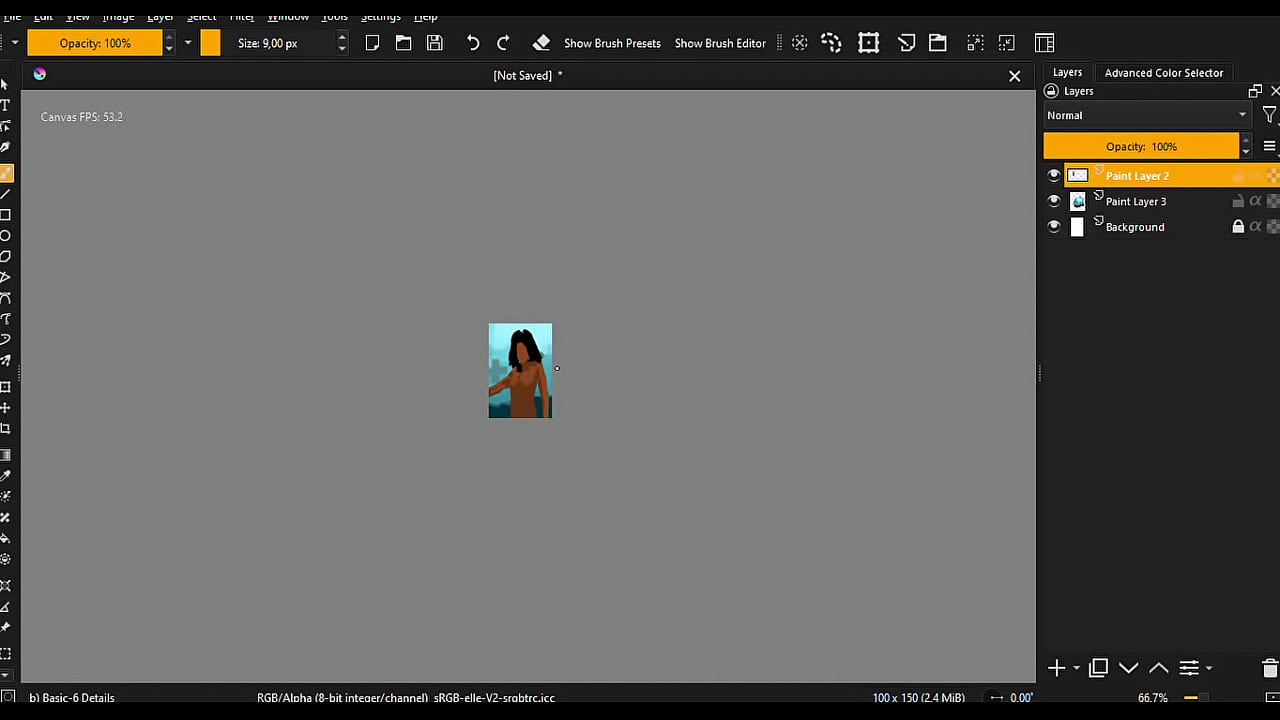Open the layer filter funnel menu
1280x720 pixels.
[1269, 115]
